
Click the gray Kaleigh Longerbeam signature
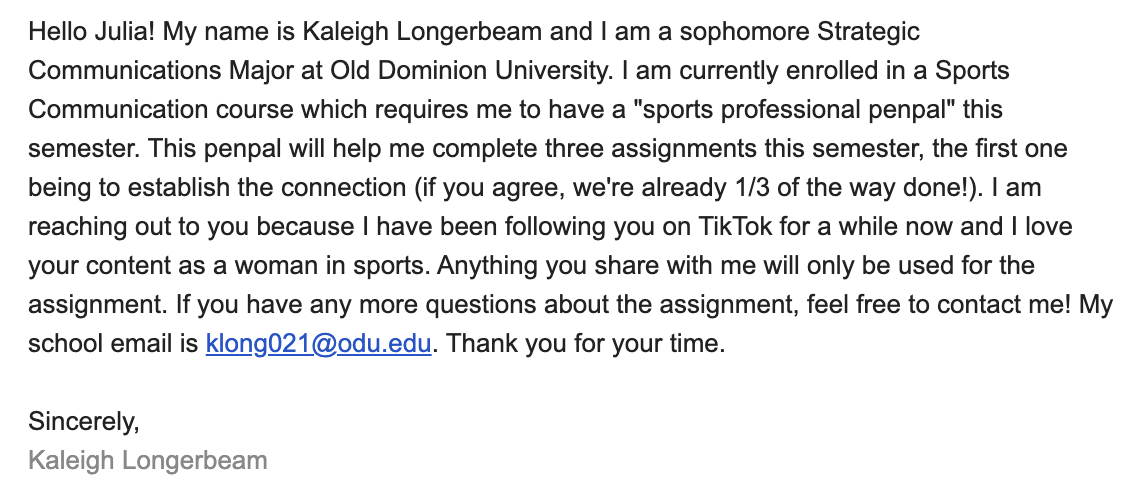pyautogui.click(x=148, y=461)
